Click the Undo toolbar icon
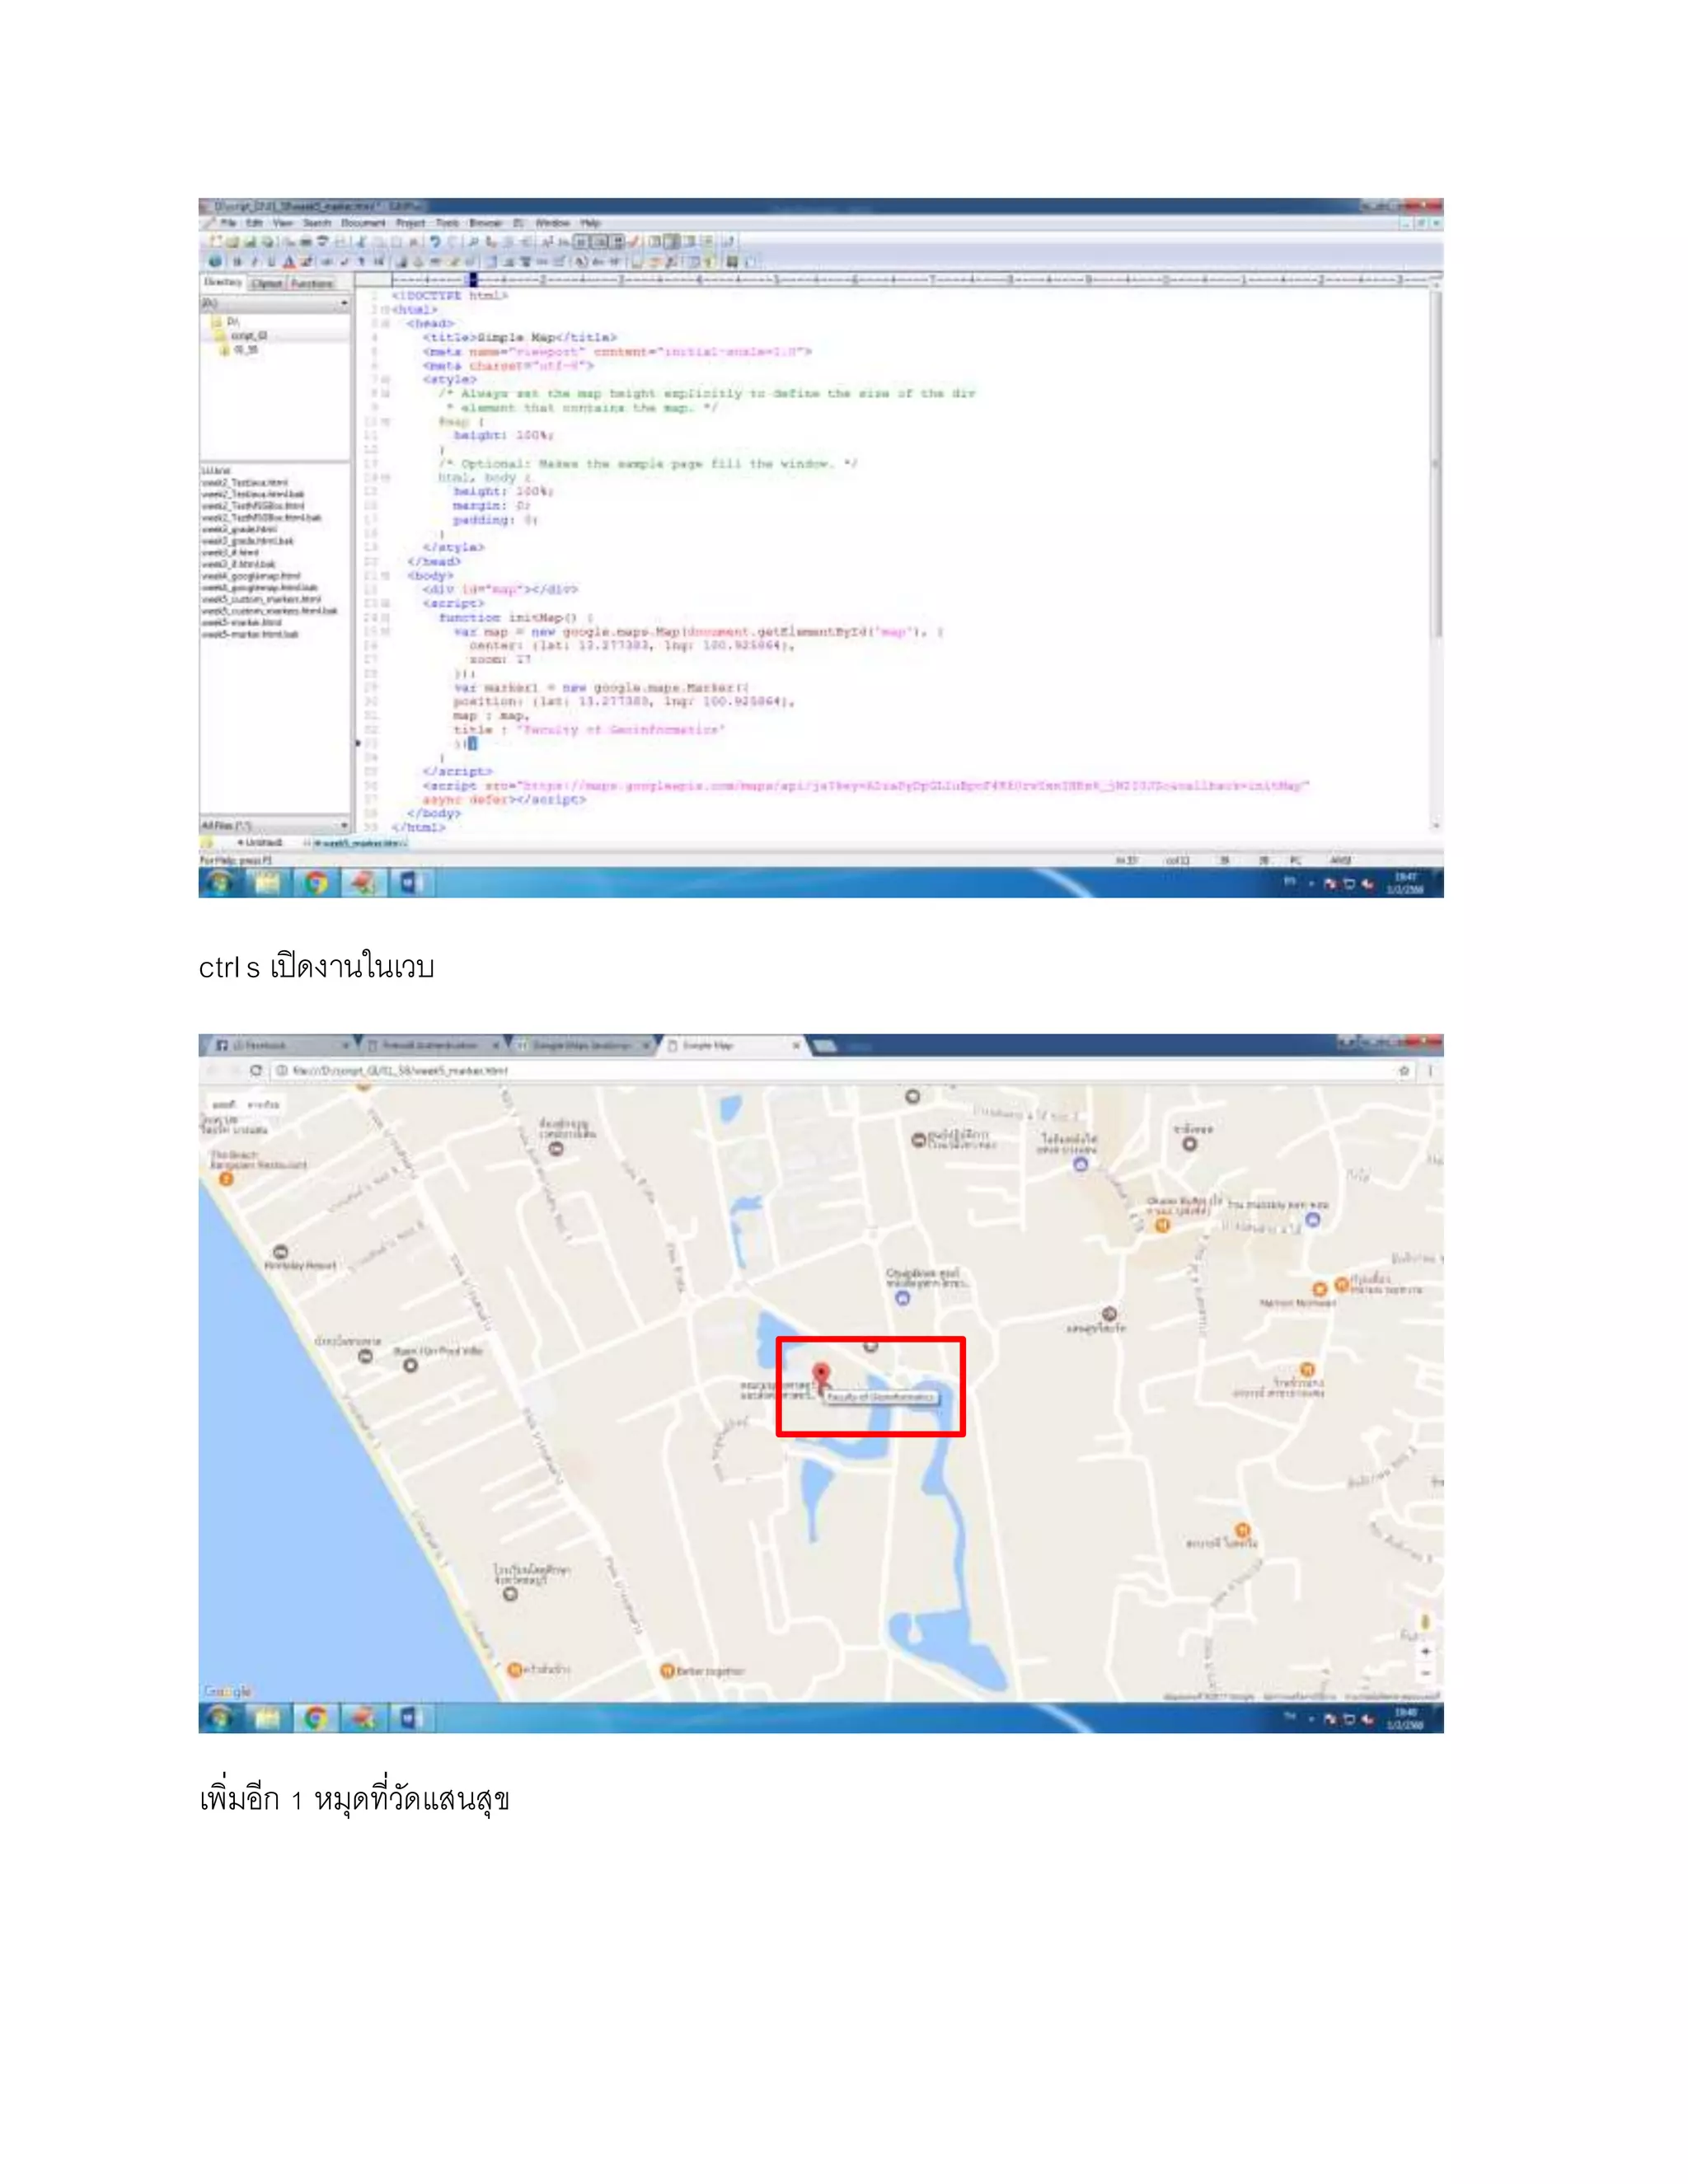Image resolution: width=1688 pixels, height=2184 pixels. (436, 241)
